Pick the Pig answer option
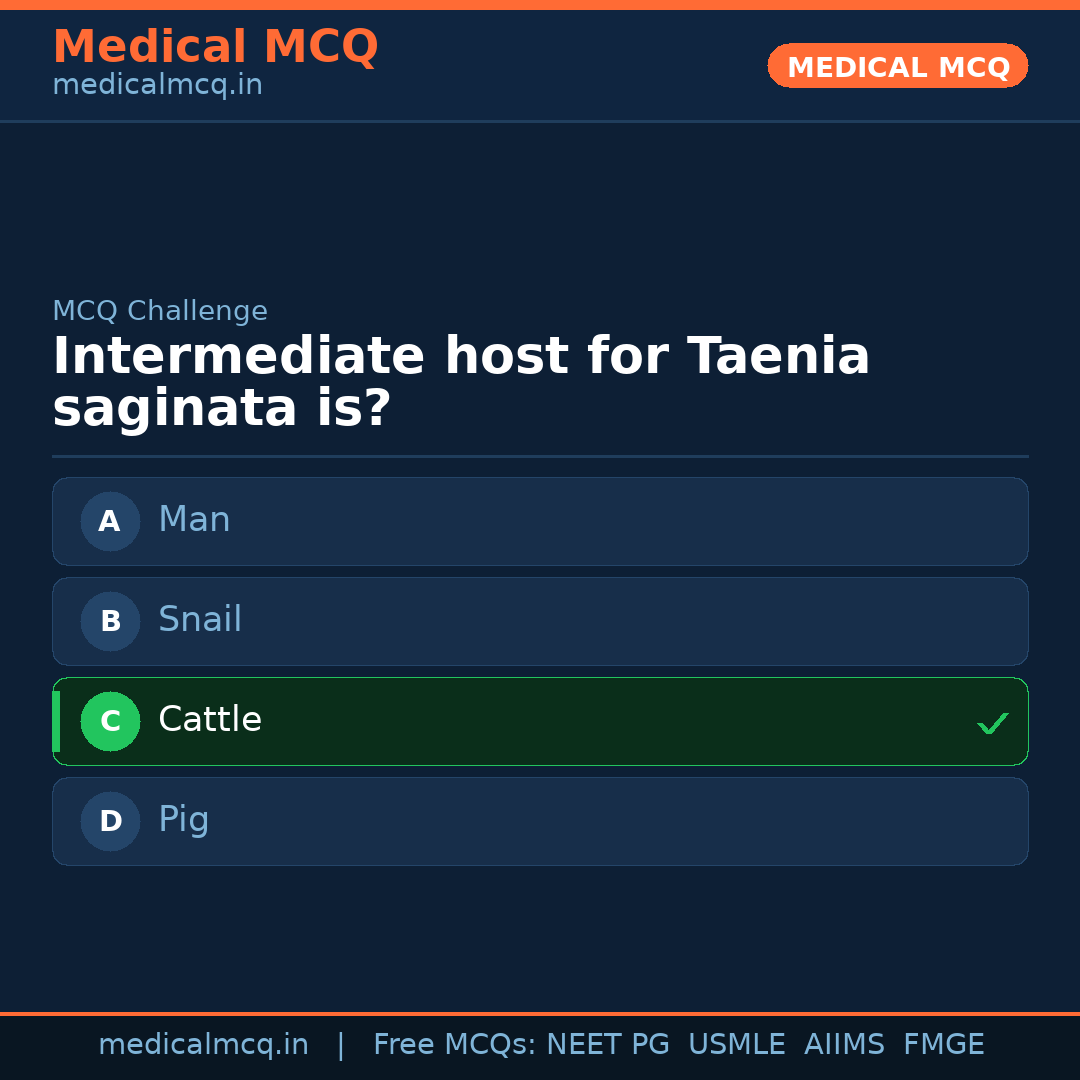The height and width of the screenshot is (1080, 1080). click(x=540, y=821)
